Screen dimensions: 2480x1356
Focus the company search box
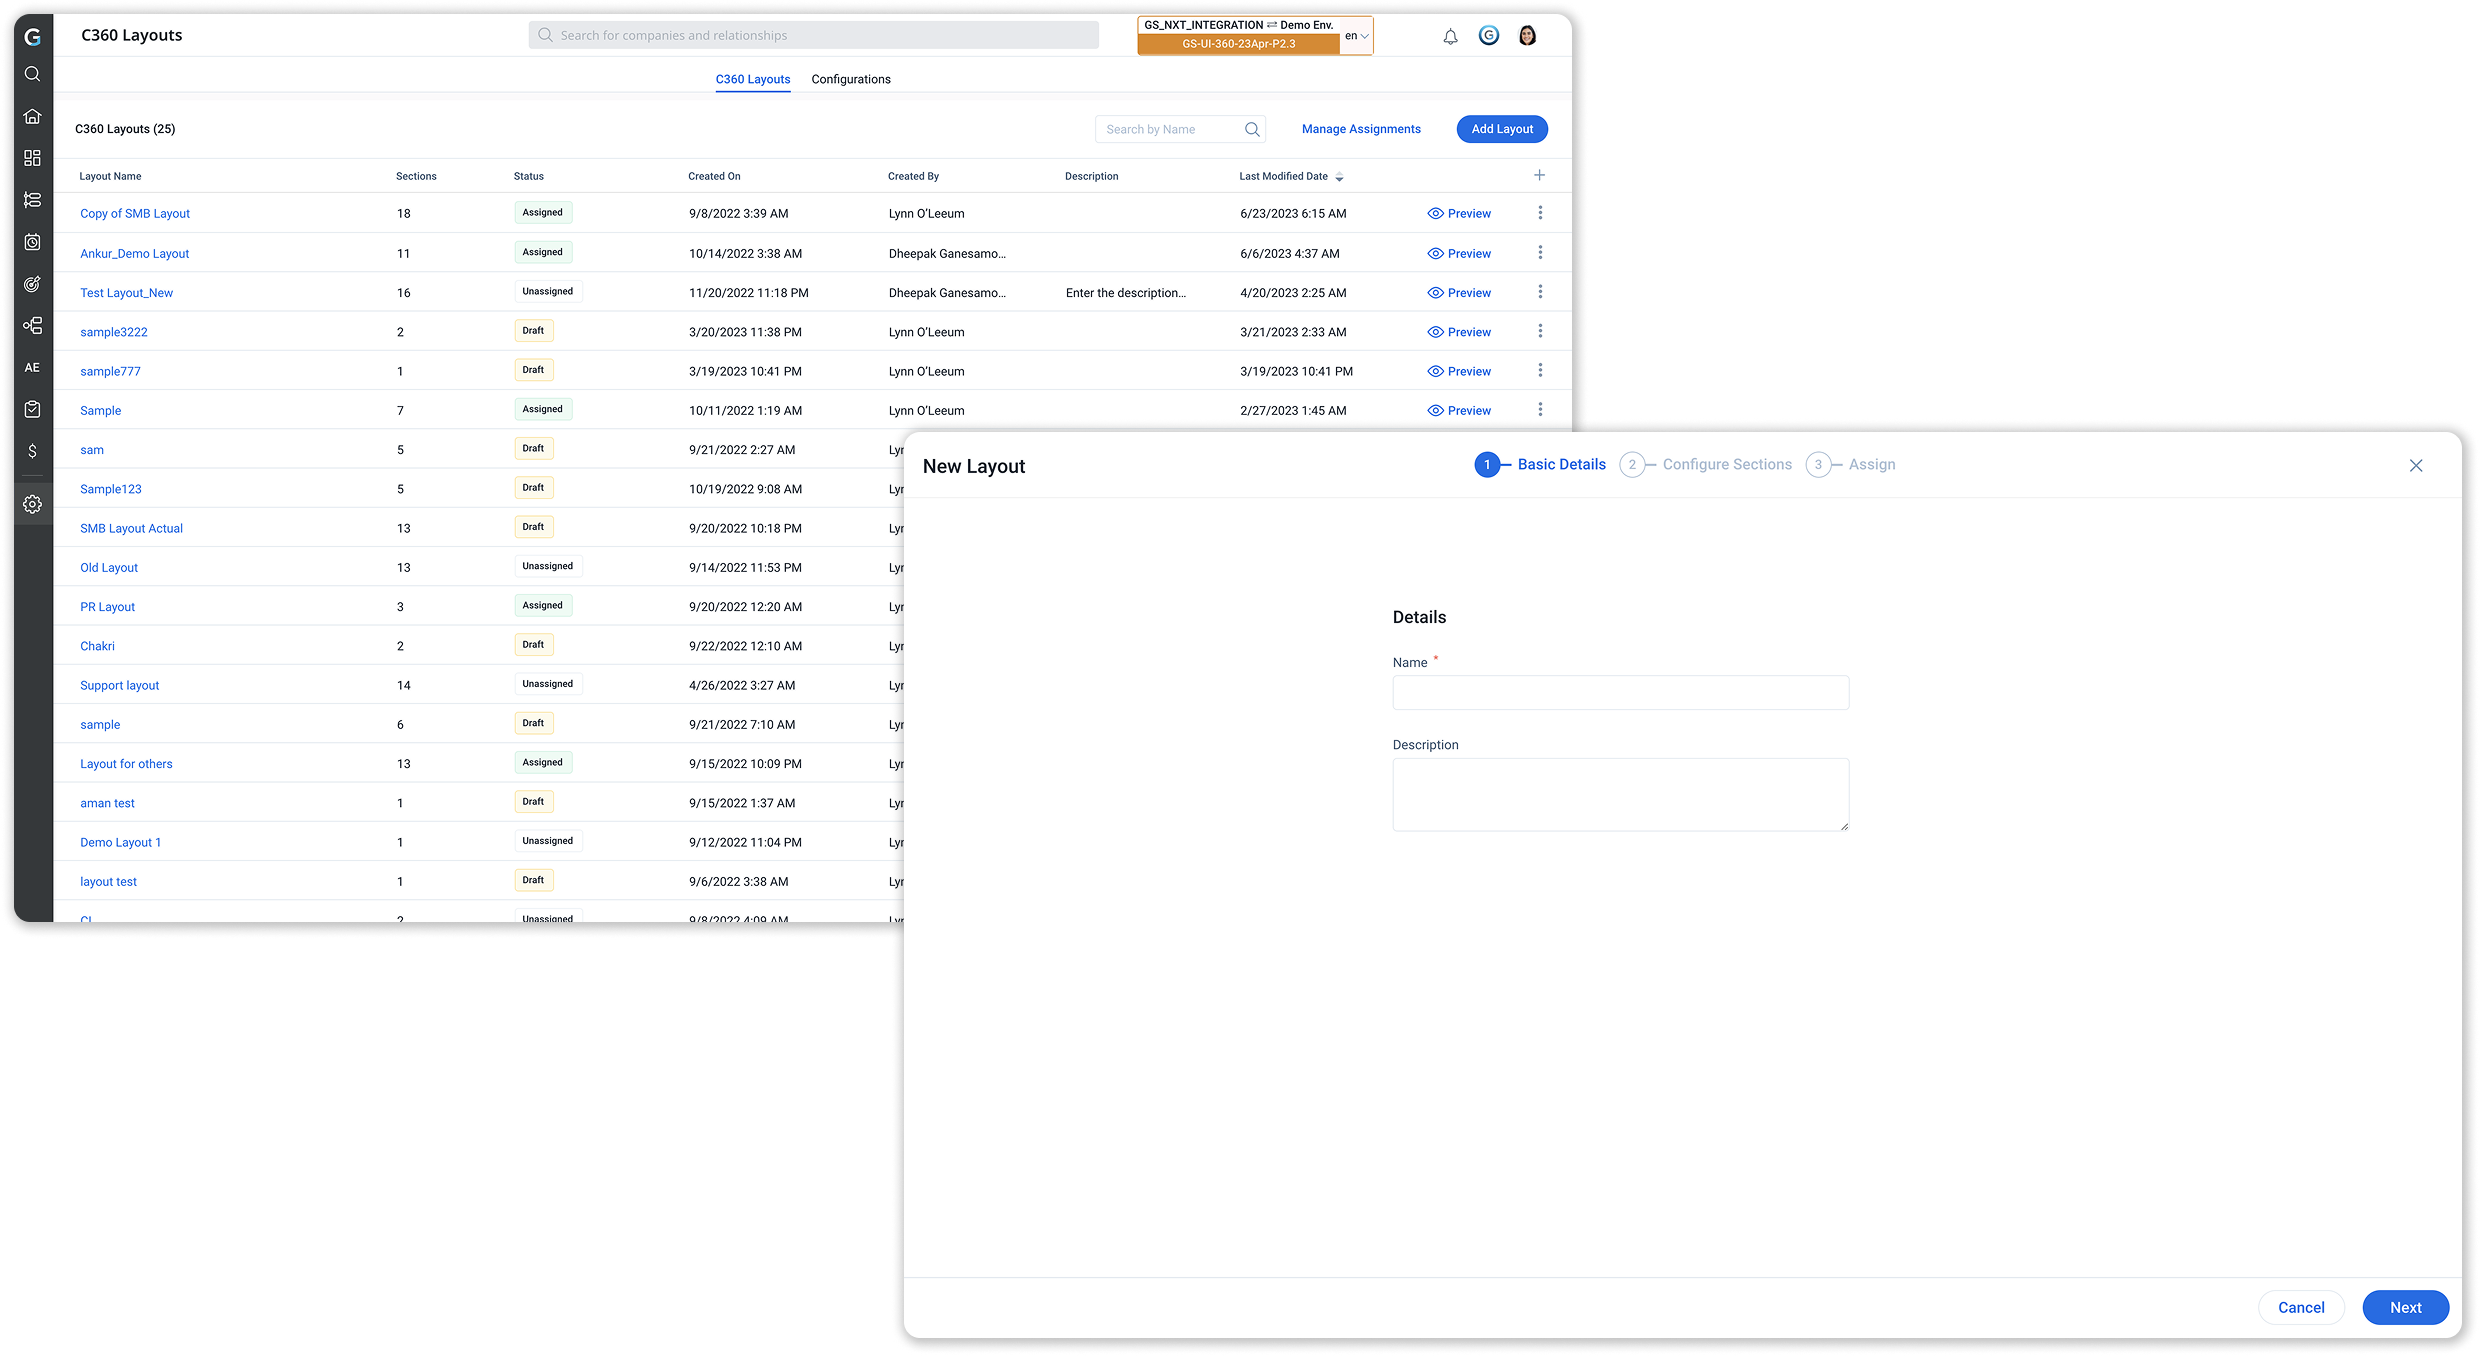[x=814, y=35]
